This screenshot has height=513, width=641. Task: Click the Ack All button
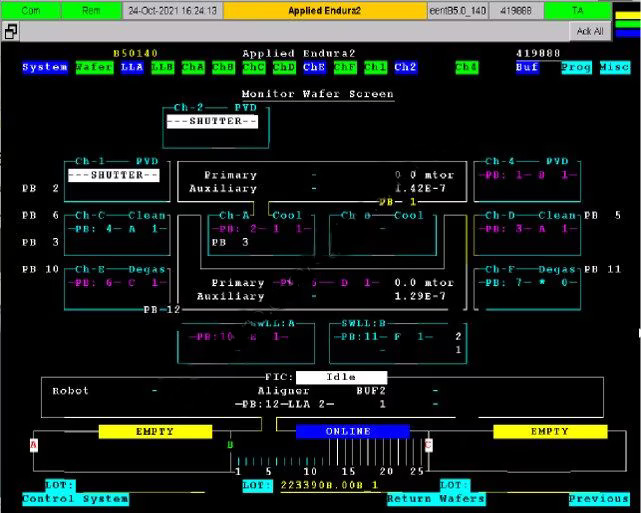[590, 31]
